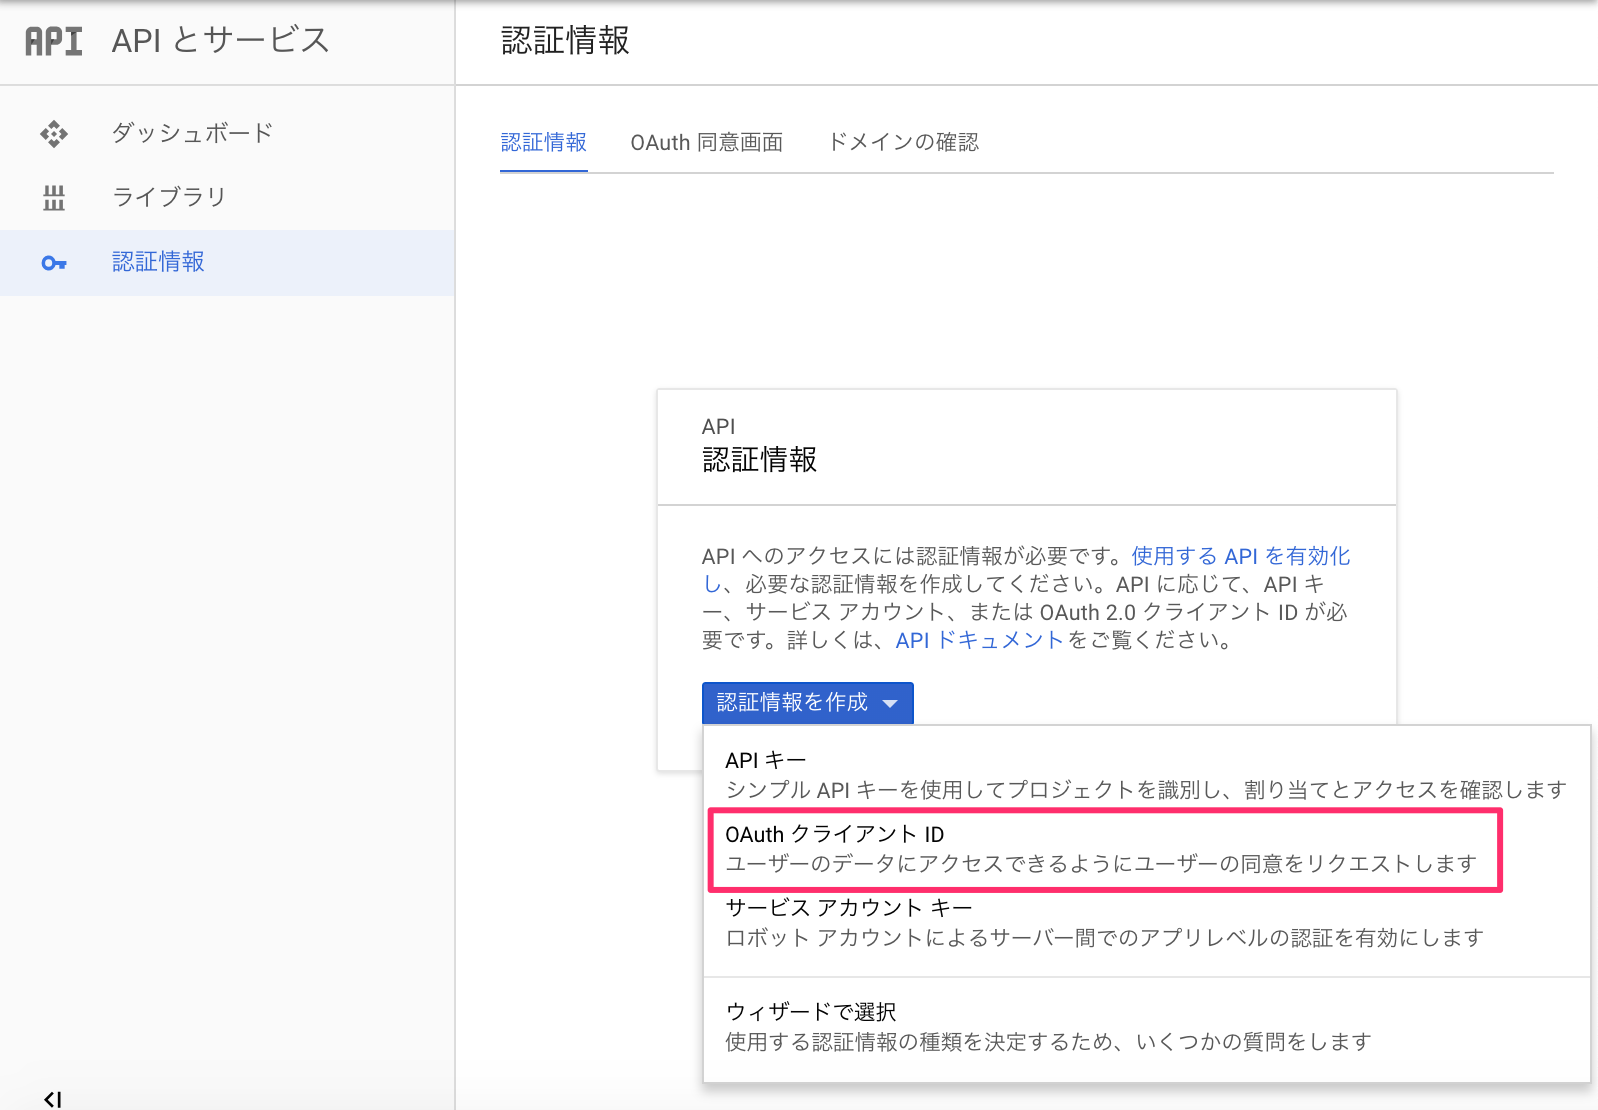This screenshot has height=1110, width=1598.
Task: Switch to the OAuth 同意画面 tab
Action: [x=706, y=143]
